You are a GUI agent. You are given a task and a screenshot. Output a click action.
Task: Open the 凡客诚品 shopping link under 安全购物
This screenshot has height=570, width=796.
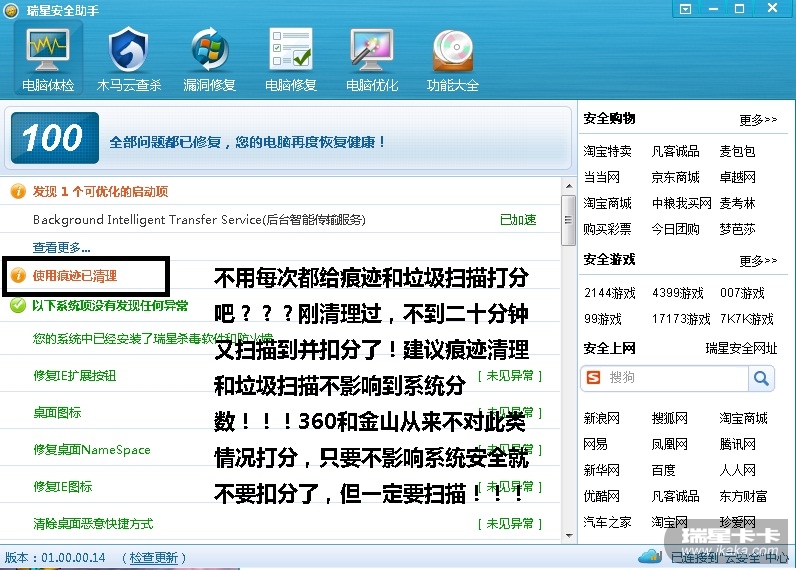point(675,151)
